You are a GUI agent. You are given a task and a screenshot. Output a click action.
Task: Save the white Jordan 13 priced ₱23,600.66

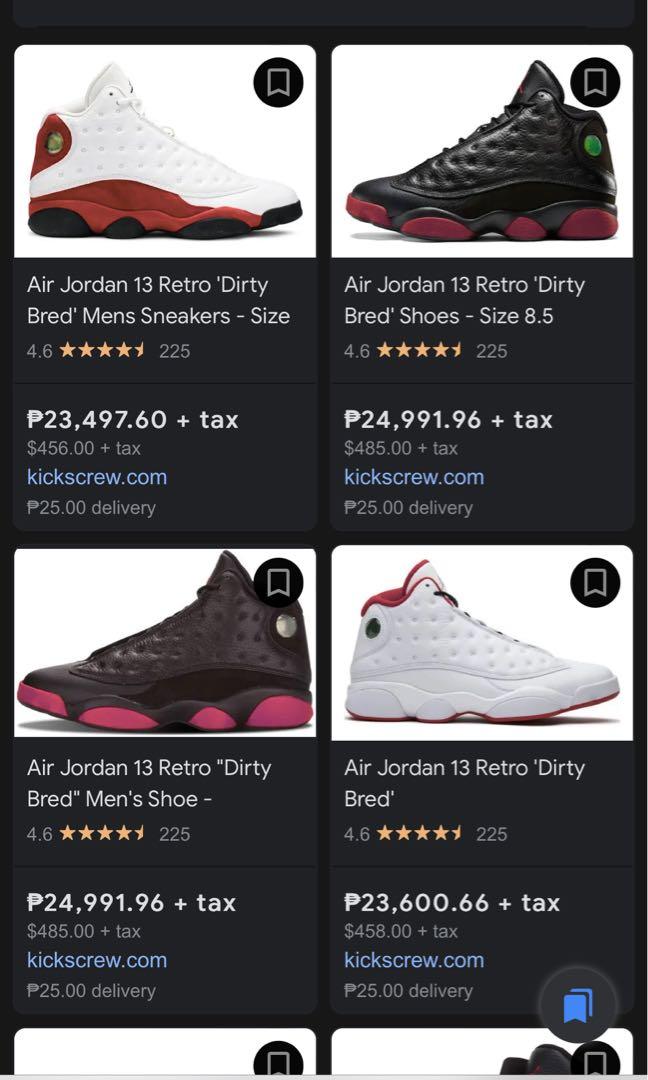pyautogui.click(x=595, y=582)
